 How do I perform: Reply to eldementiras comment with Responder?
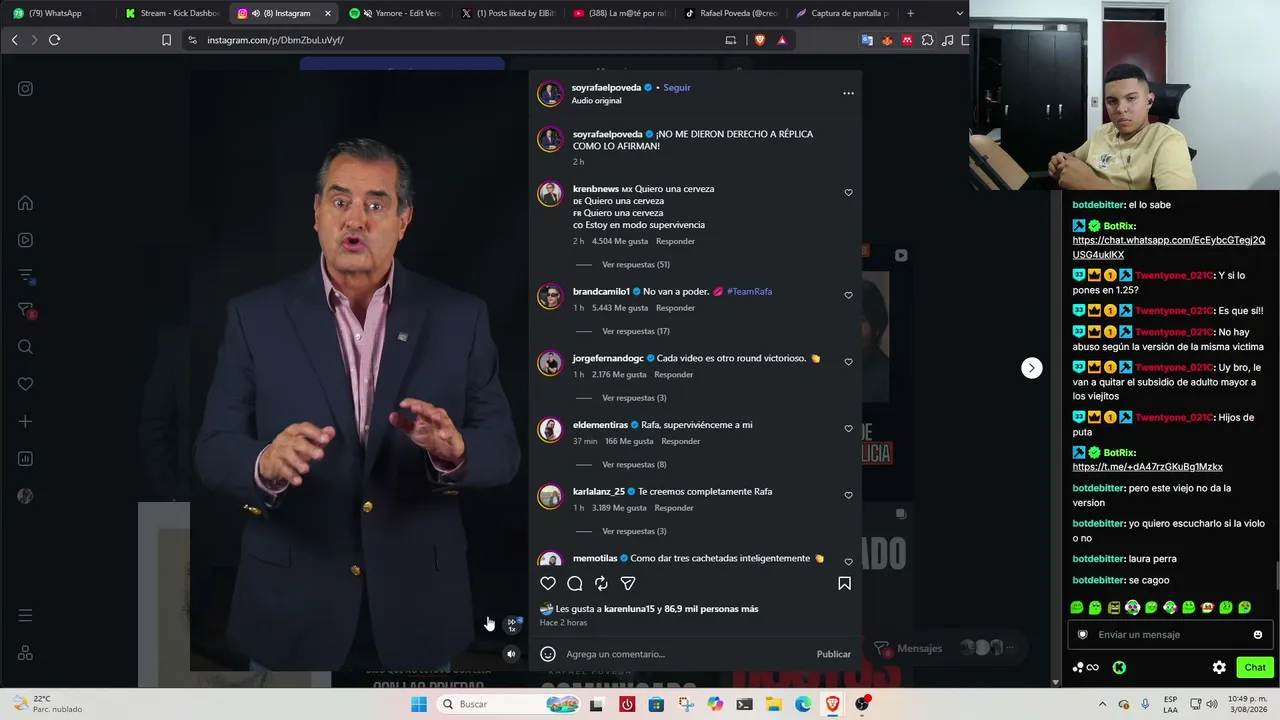tap(681, 441)
